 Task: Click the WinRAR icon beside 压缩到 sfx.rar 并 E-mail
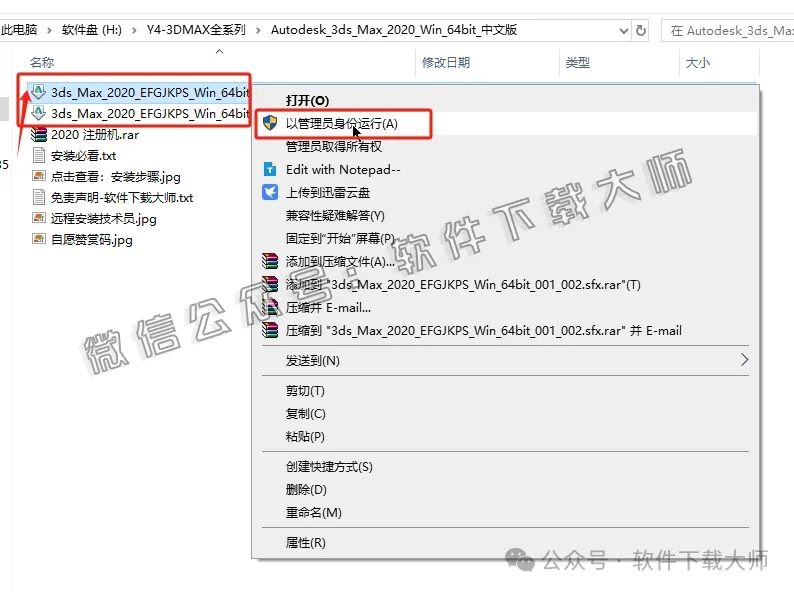[x=270, y=331]
